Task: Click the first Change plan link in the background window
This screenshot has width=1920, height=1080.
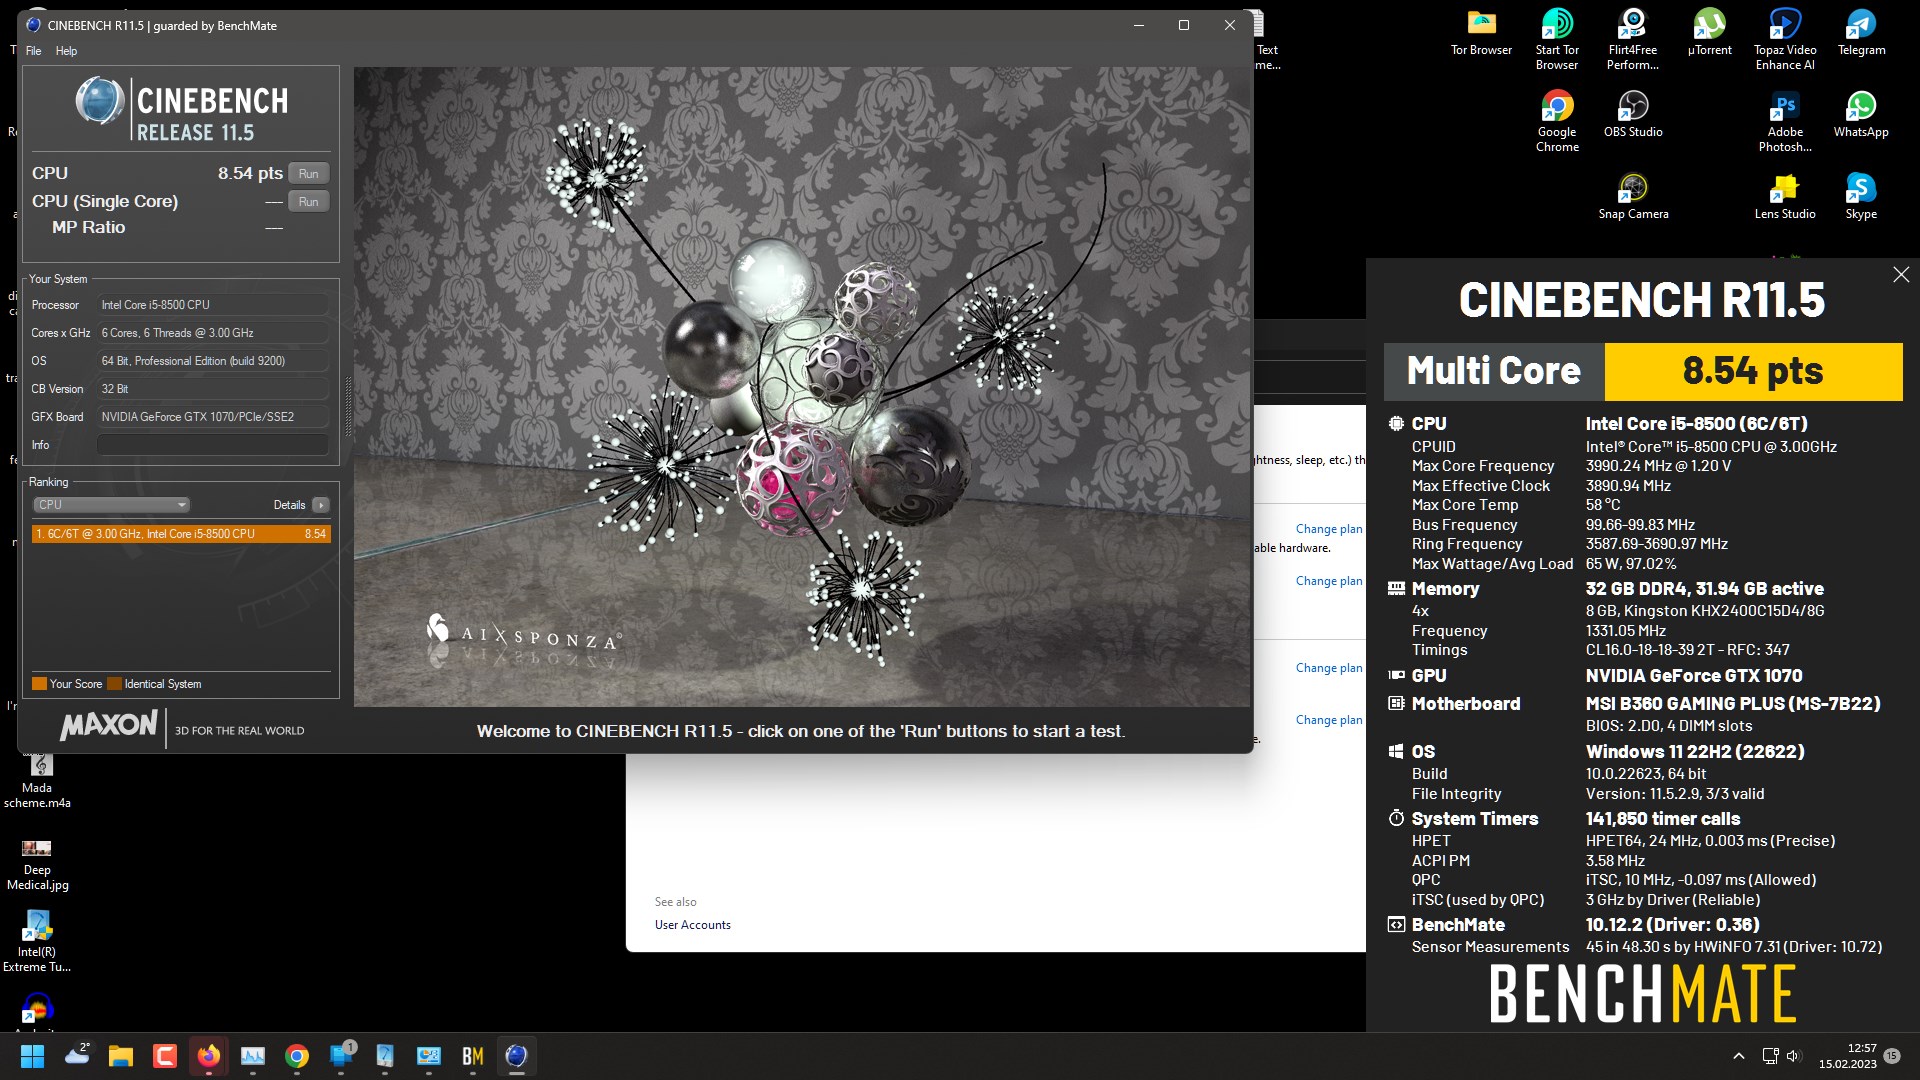Action: [x=1329, y=529]
